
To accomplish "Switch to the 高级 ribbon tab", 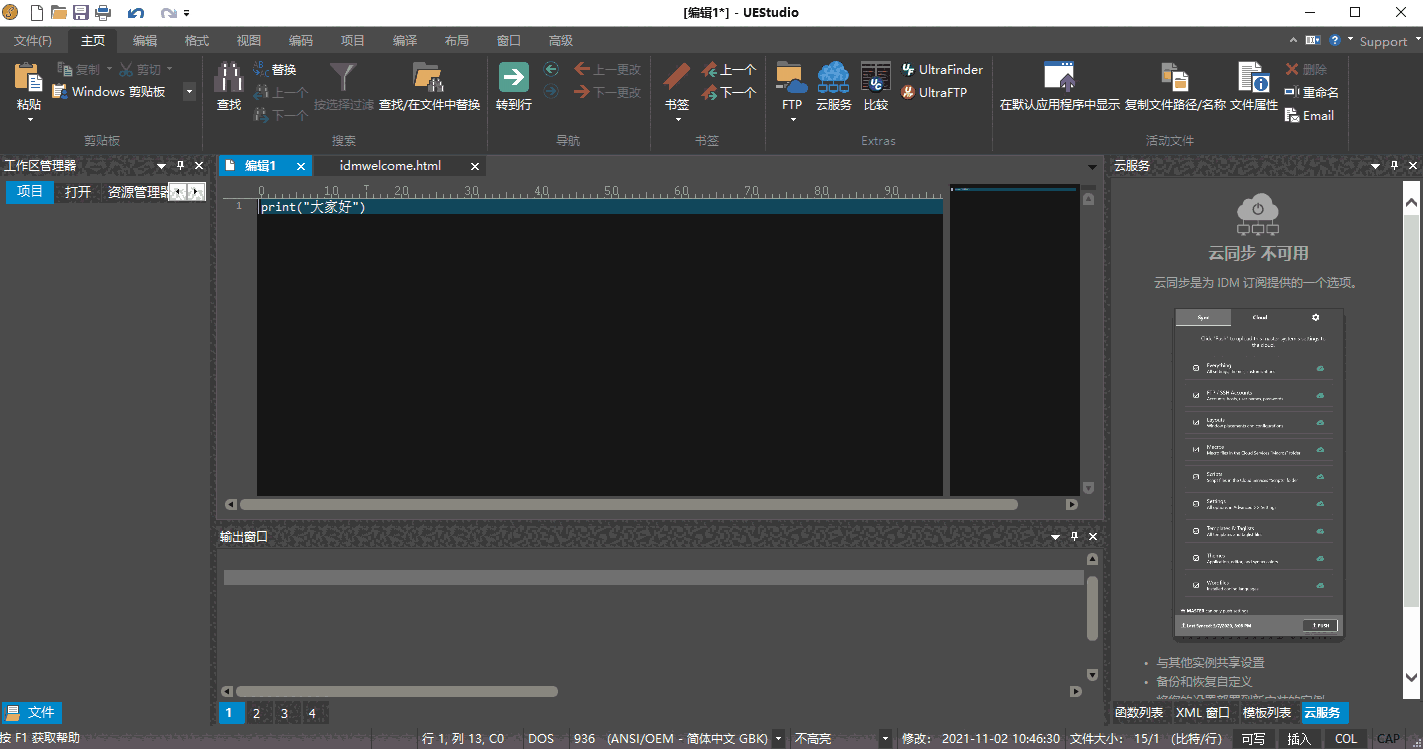I will [560, 40].
